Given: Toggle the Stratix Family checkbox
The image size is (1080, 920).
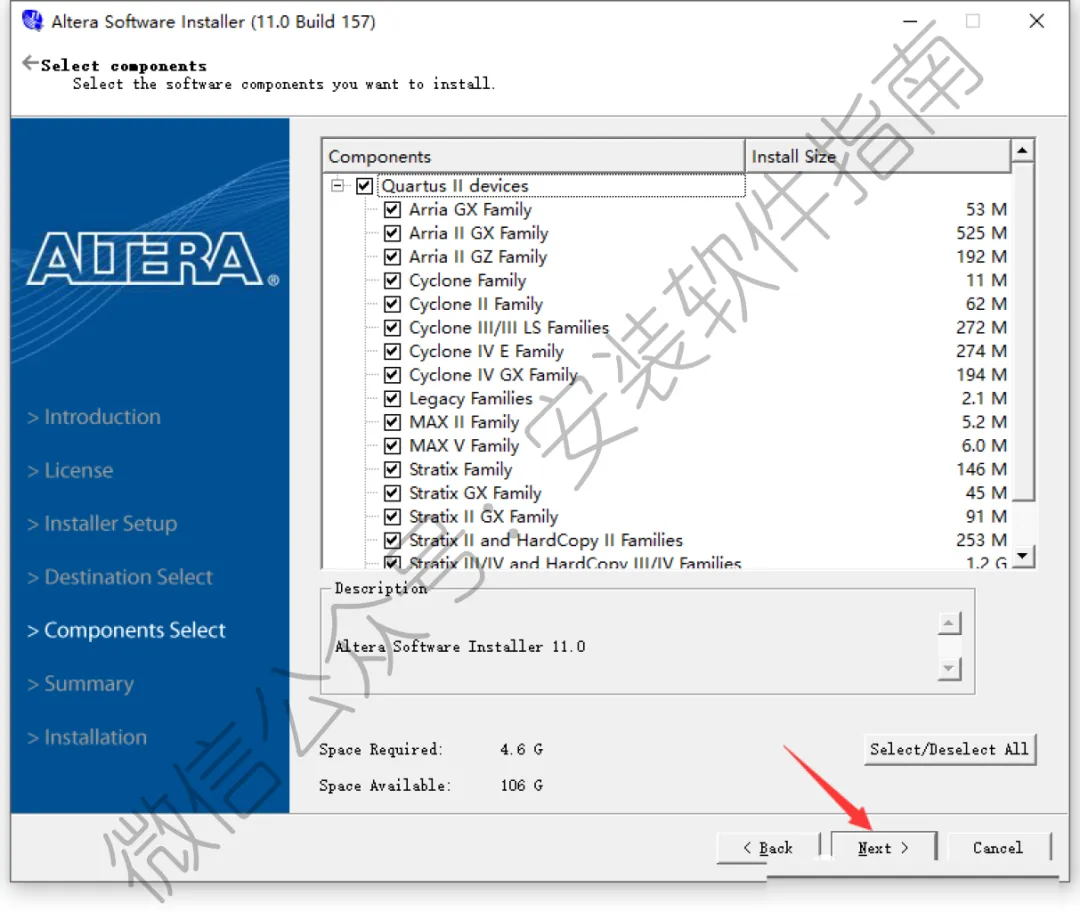Looking at the screenshot, I should [393, 469].
